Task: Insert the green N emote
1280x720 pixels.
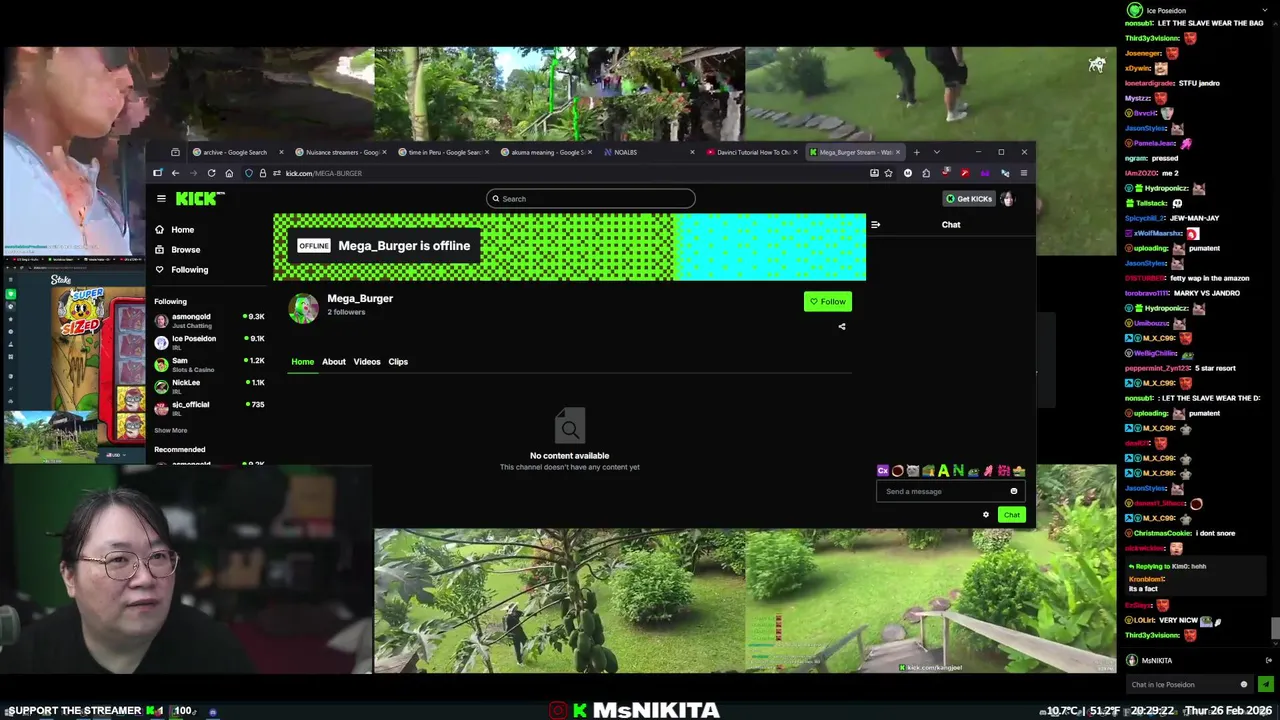Action: tap(958, 471)
